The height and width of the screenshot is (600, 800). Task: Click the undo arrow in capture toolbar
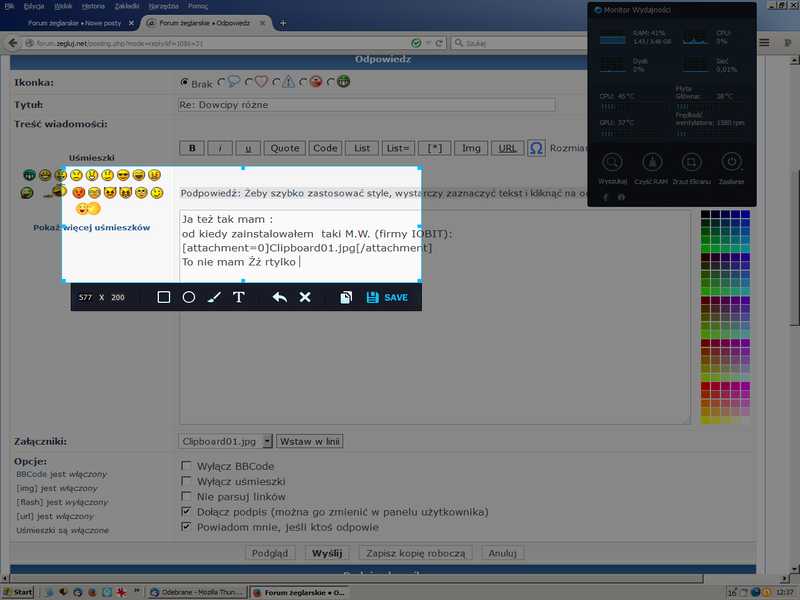pyautogui.click(x=280, y=297)
